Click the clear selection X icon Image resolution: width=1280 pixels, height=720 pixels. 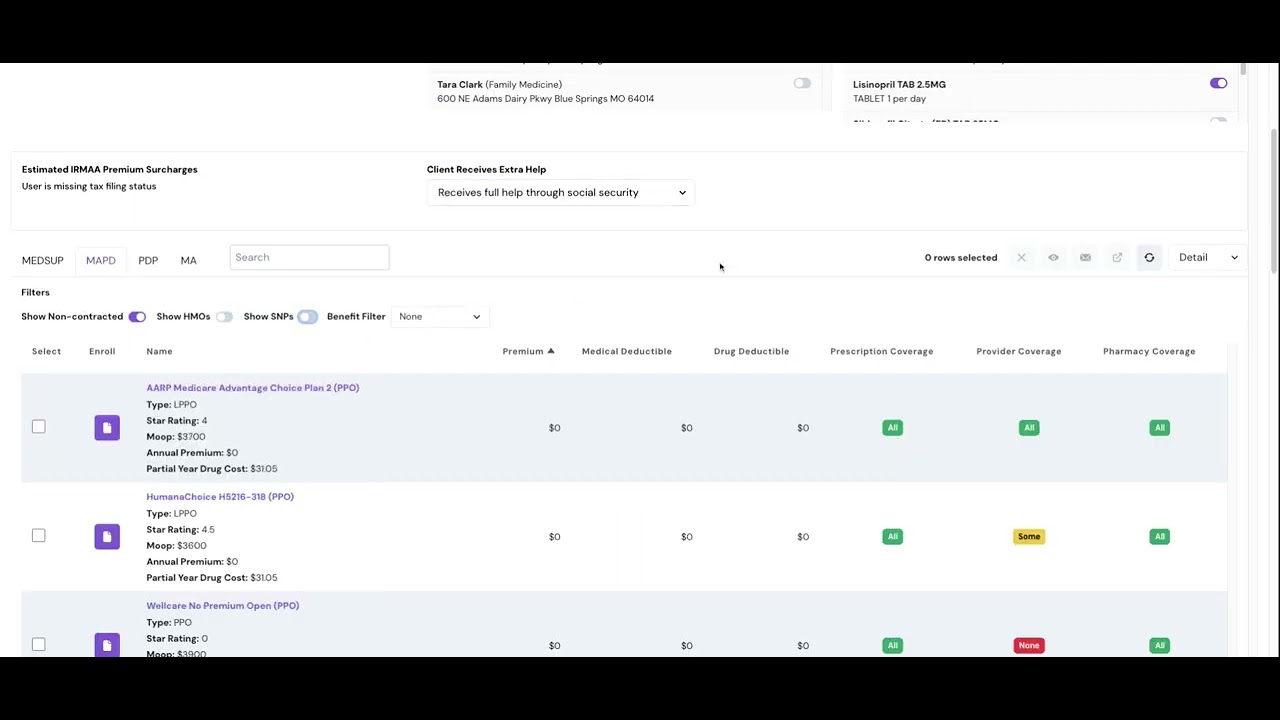coord(1021,258)
